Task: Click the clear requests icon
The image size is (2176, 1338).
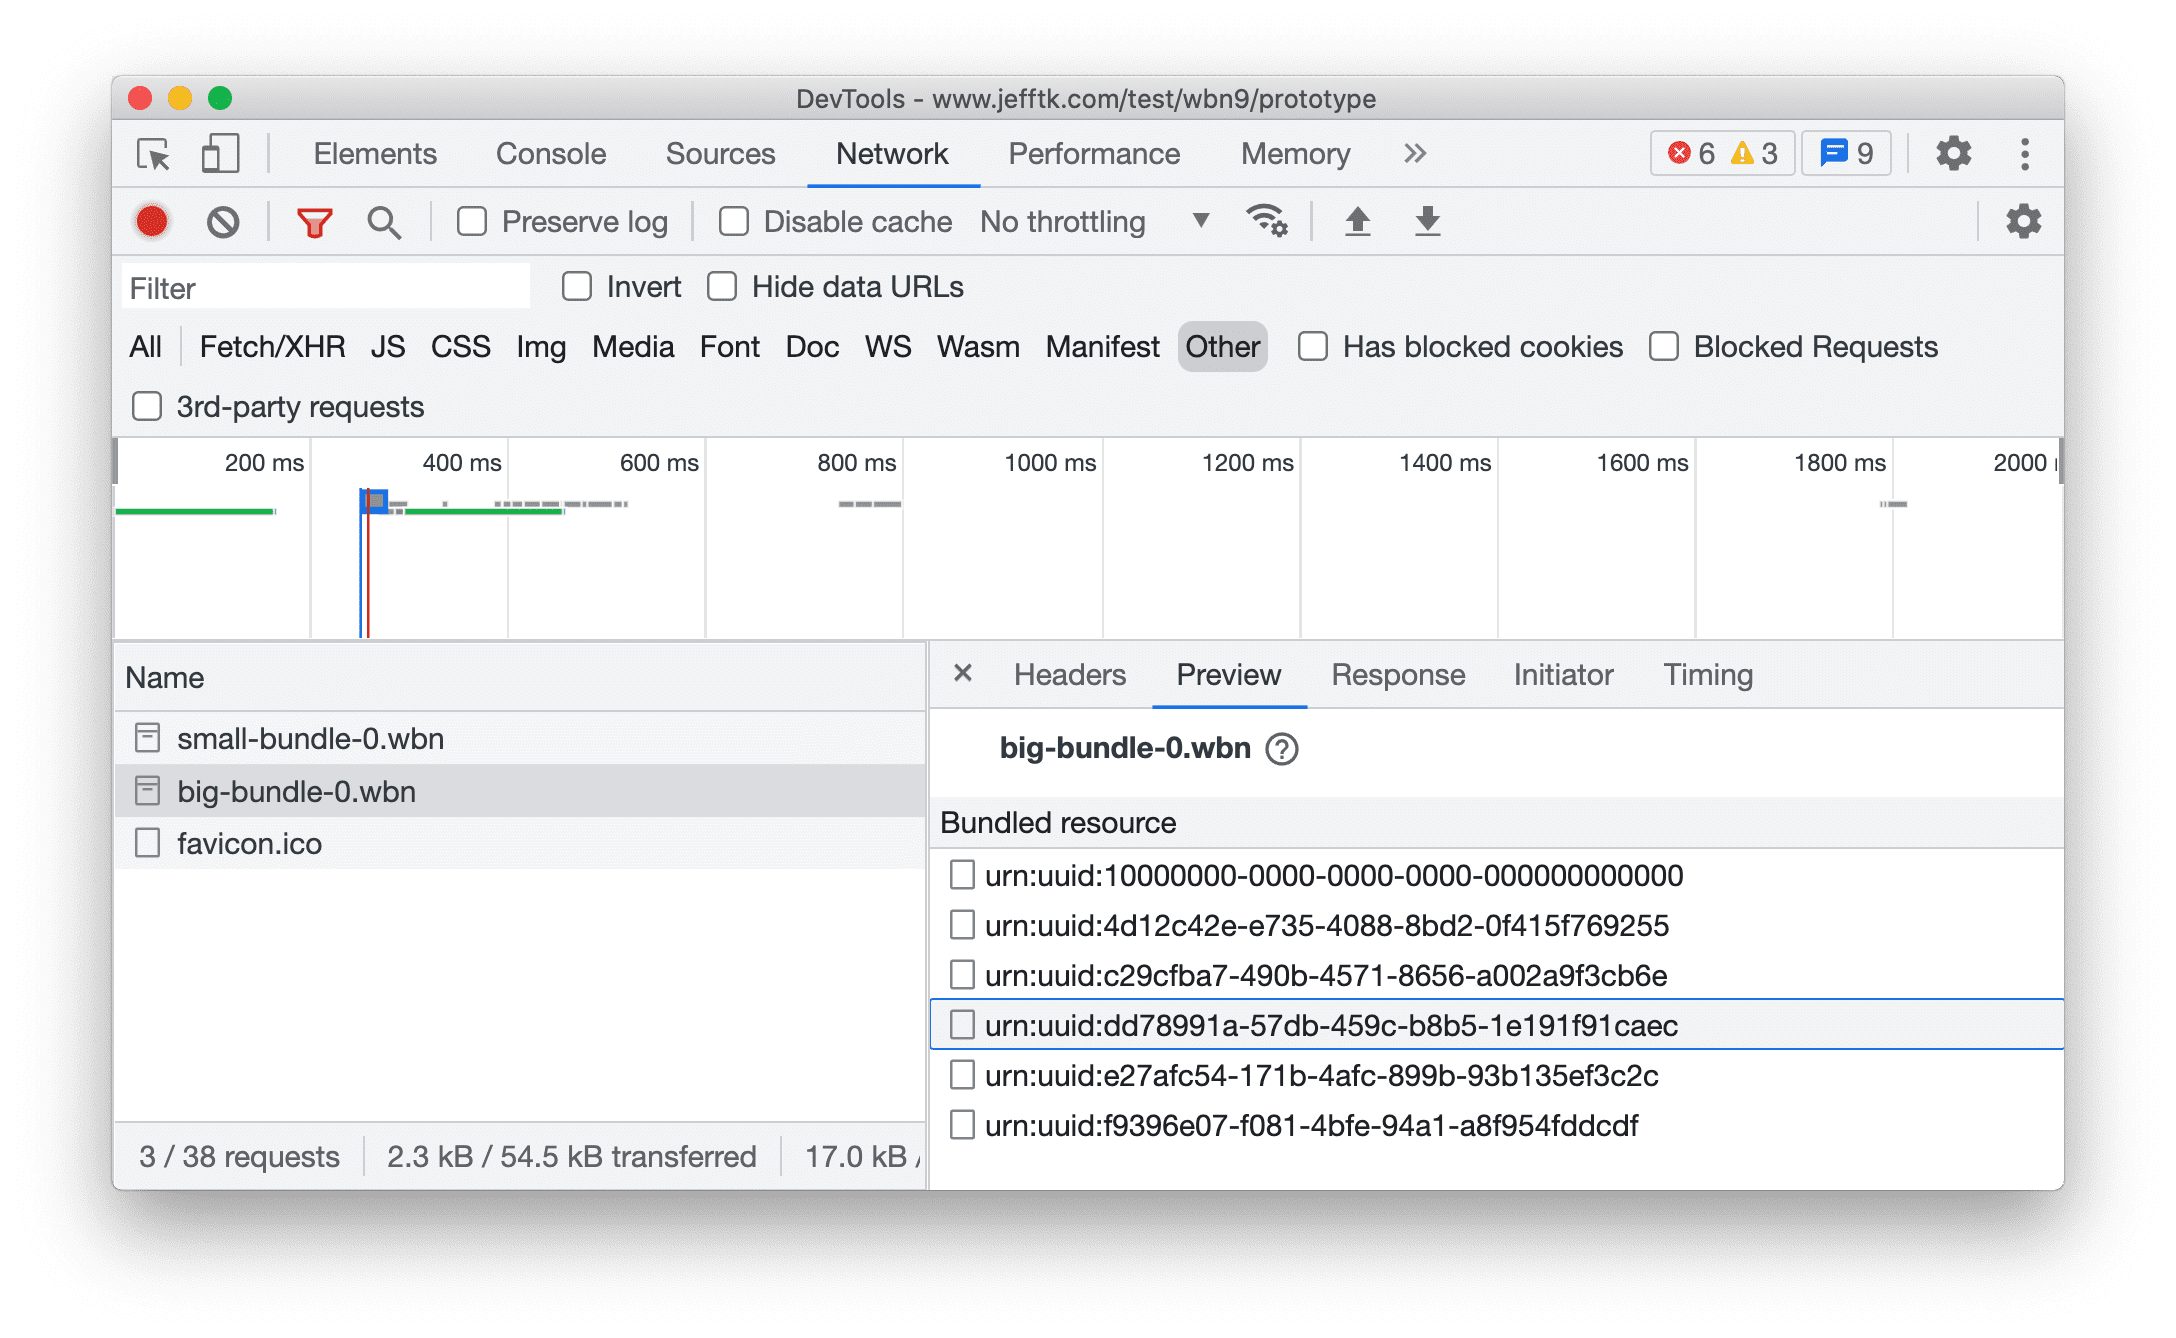Action: (224, 221)
